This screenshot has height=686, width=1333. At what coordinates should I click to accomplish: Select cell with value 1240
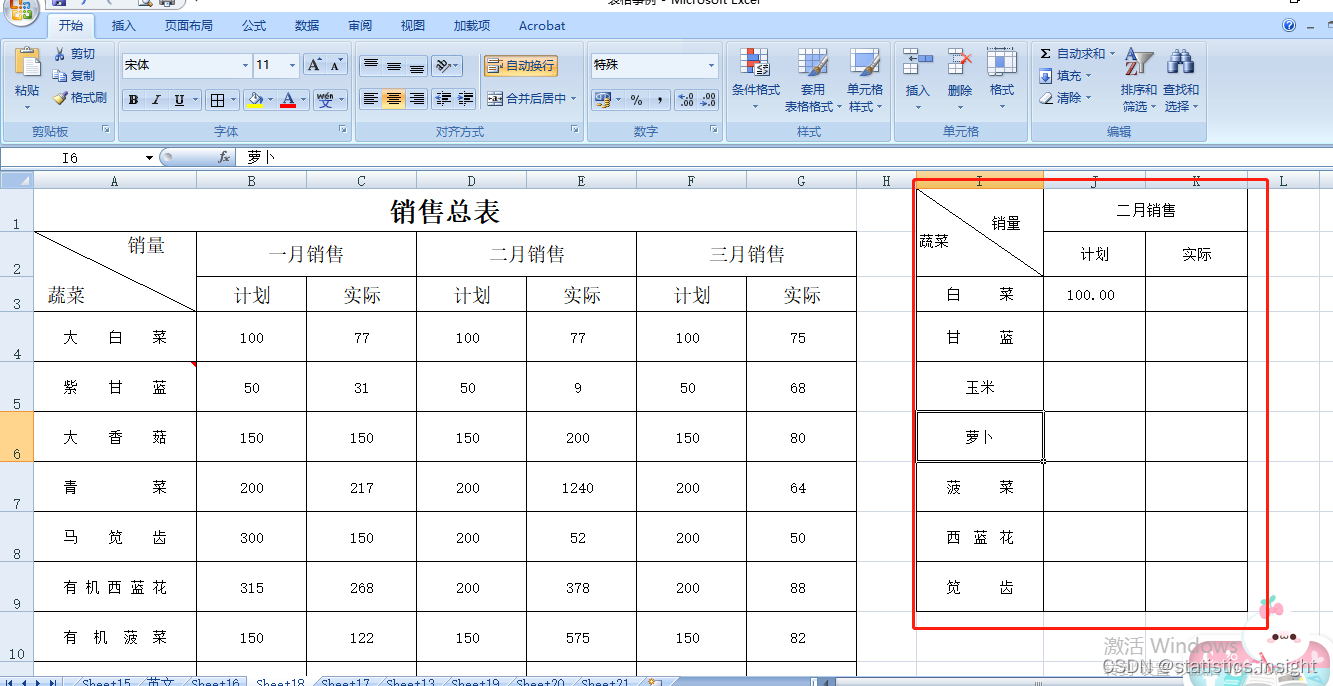(x=581, y=487)
